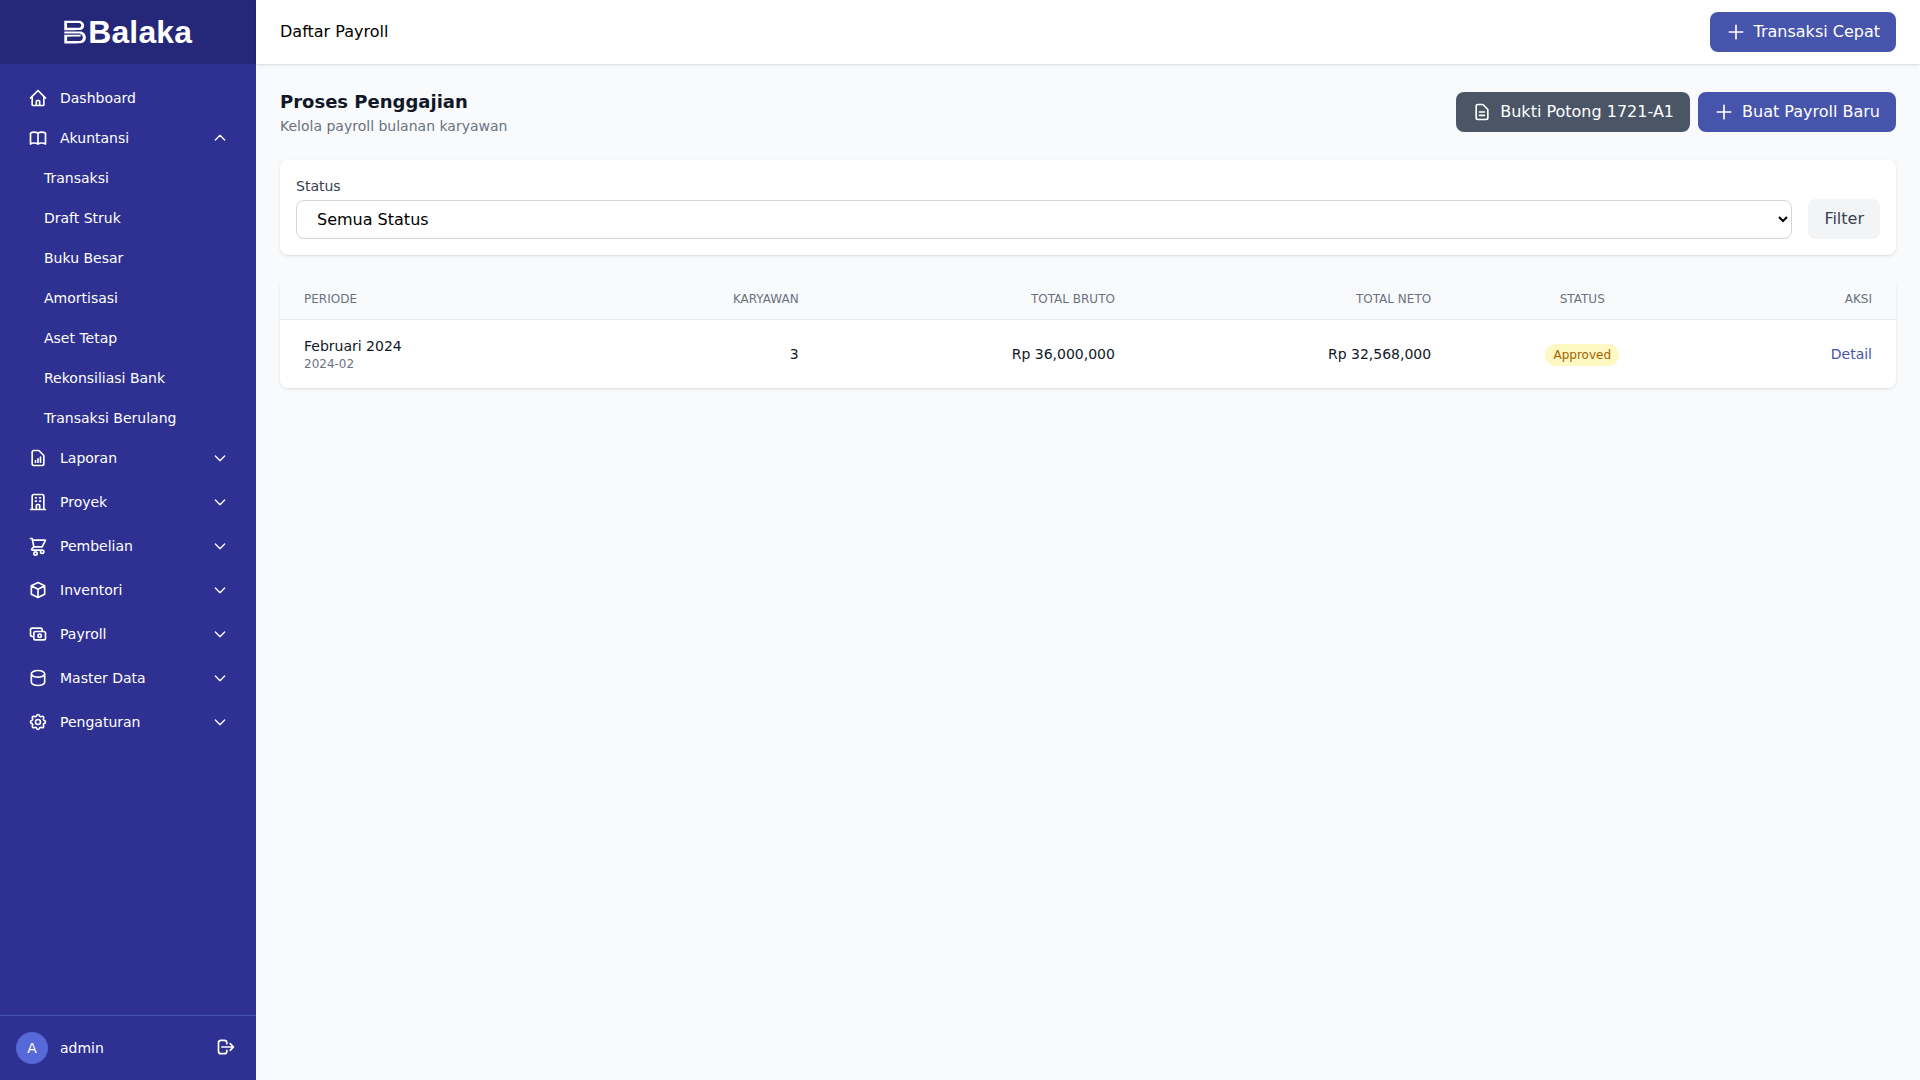This screenshot has width=1920, height=1080.
Task: Click the Inventori box icon
Action: (38, 590)
